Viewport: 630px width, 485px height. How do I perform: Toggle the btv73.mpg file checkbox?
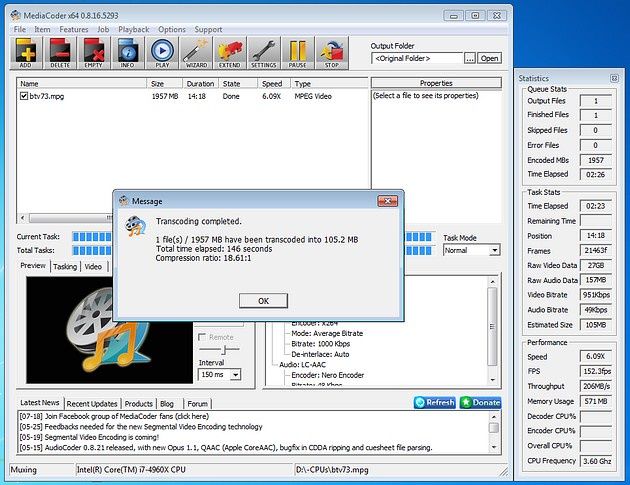[24, 96]
